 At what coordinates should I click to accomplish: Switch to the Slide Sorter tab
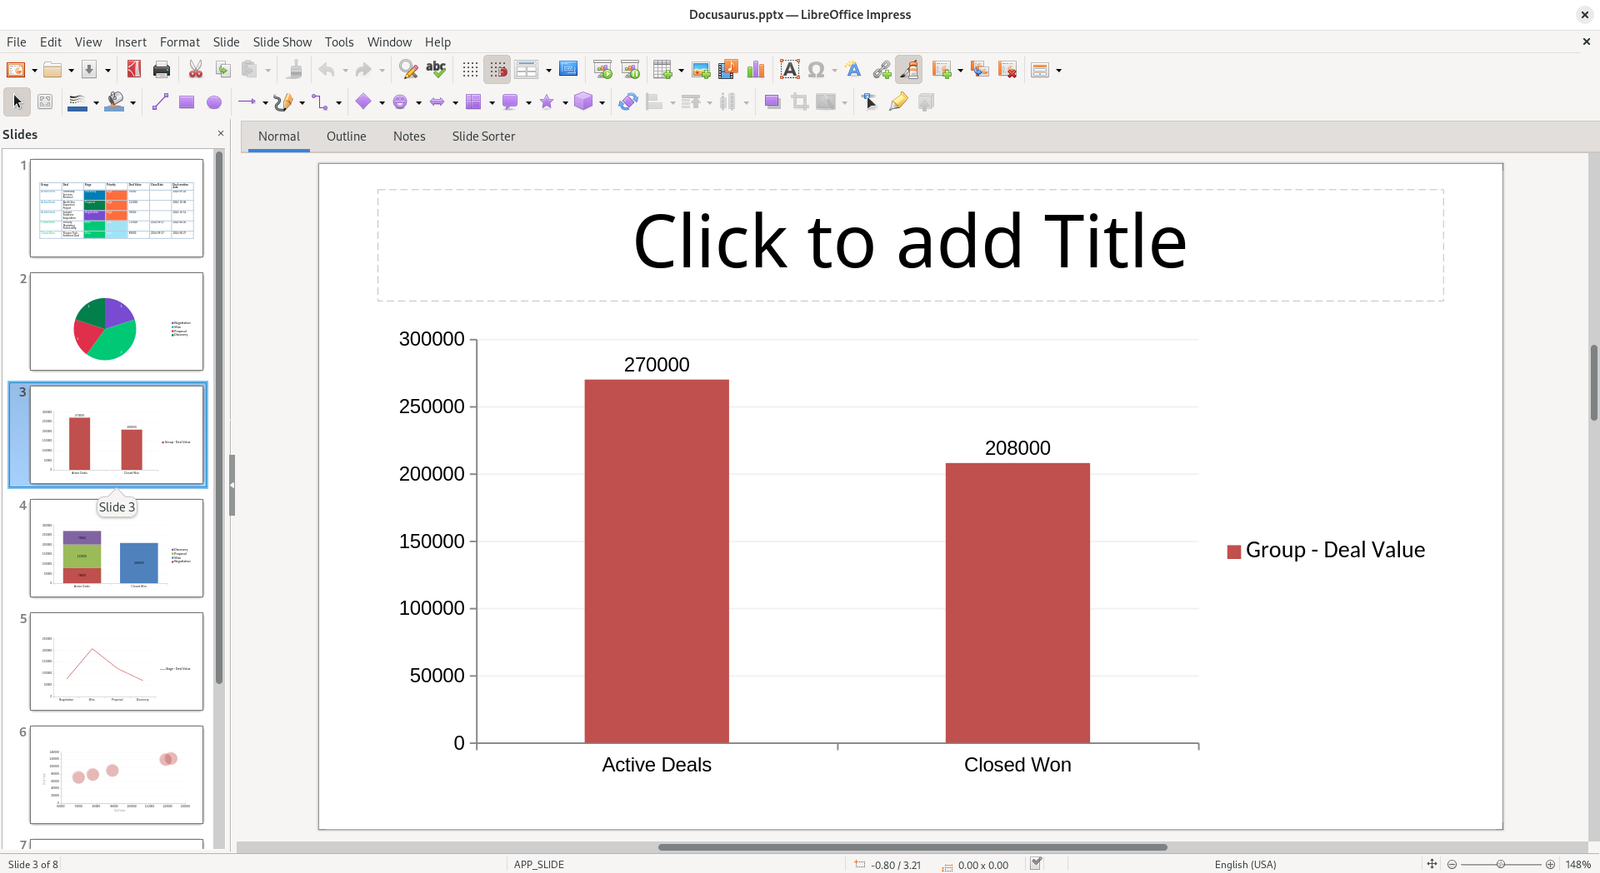(x=484, y=136)
